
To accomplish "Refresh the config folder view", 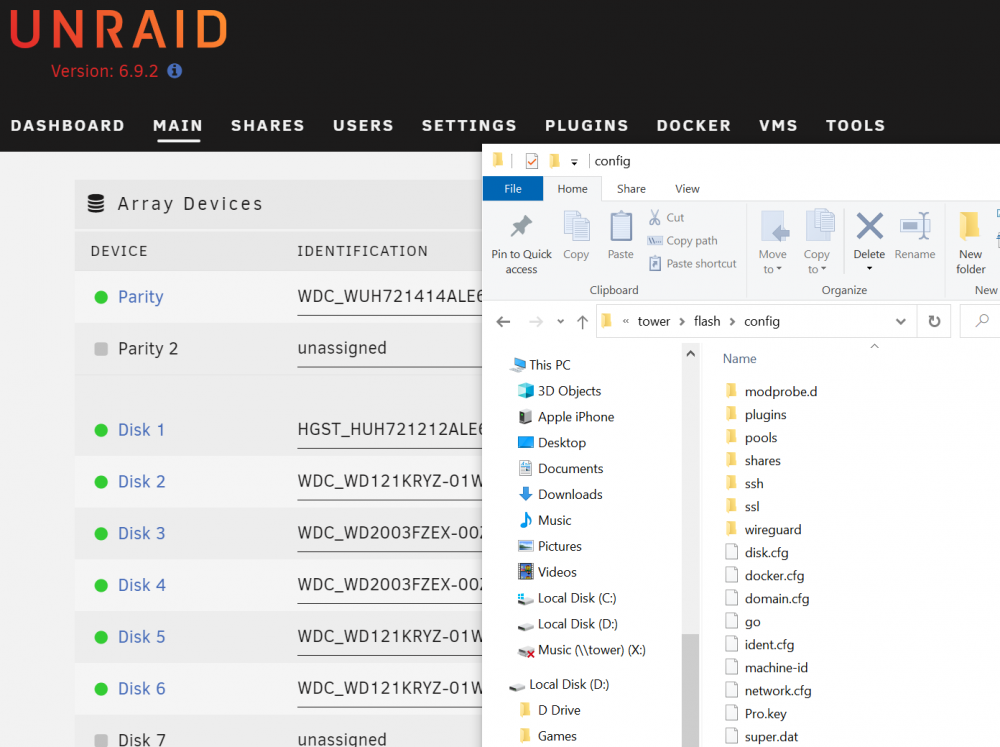I will (934, 321).
